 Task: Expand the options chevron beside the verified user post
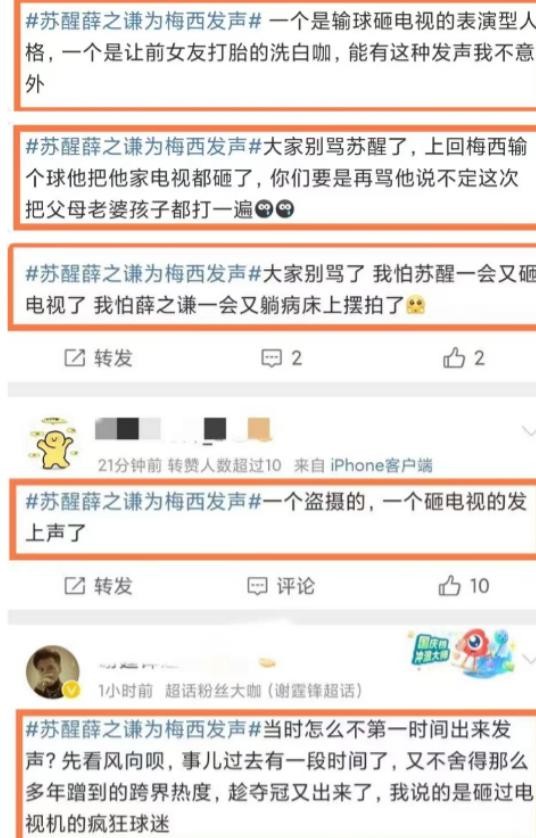[x=529, y=659]
